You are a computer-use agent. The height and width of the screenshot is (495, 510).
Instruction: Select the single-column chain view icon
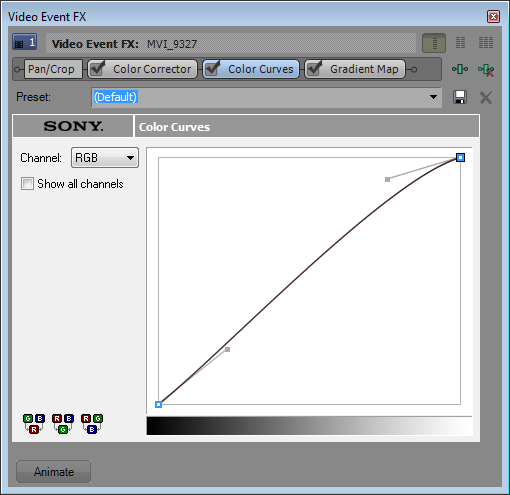click(434, 43)
